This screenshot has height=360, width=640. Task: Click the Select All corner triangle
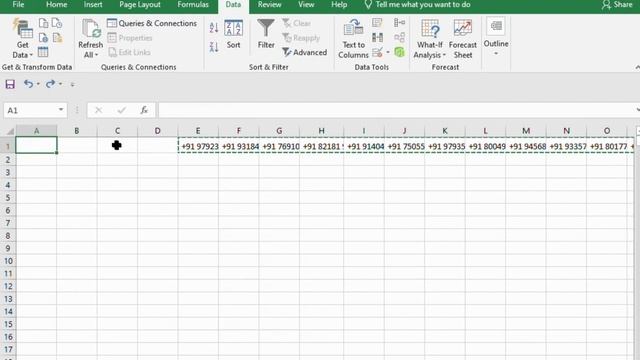tap(10, 131)
